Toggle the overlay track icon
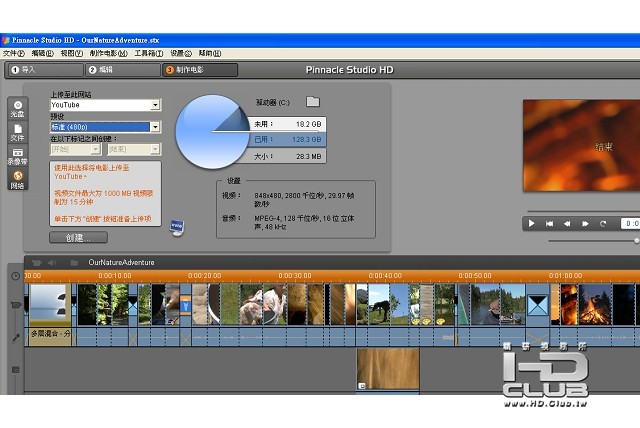The height and width of the screenshot is (428, 640). pos(16,370)
